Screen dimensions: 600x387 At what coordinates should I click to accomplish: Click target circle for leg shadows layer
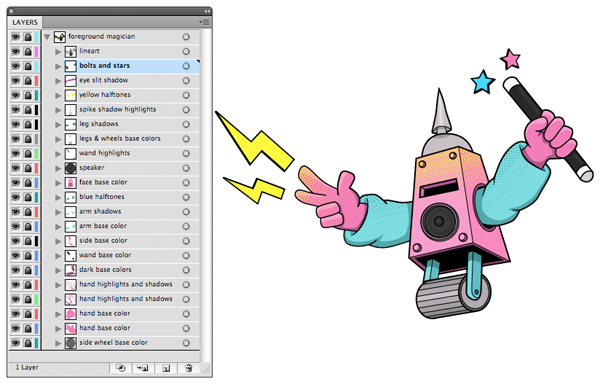(x=186, y=124)
